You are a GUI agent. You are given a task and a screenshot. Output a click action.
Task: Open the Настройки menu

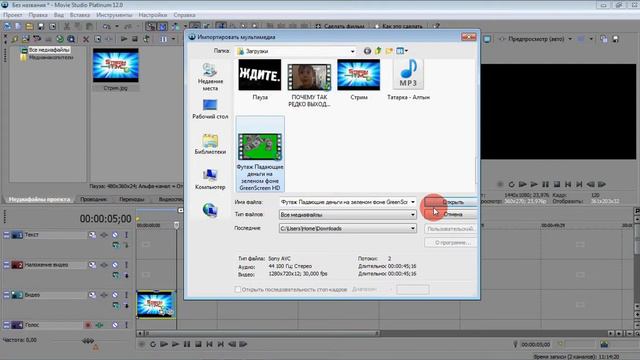click(153, 15)
